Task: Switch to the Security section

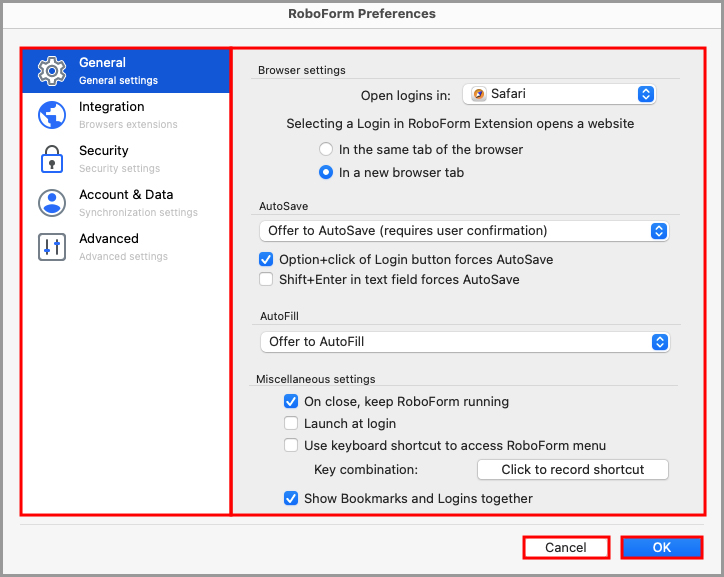Action: (x=126, y=159)
